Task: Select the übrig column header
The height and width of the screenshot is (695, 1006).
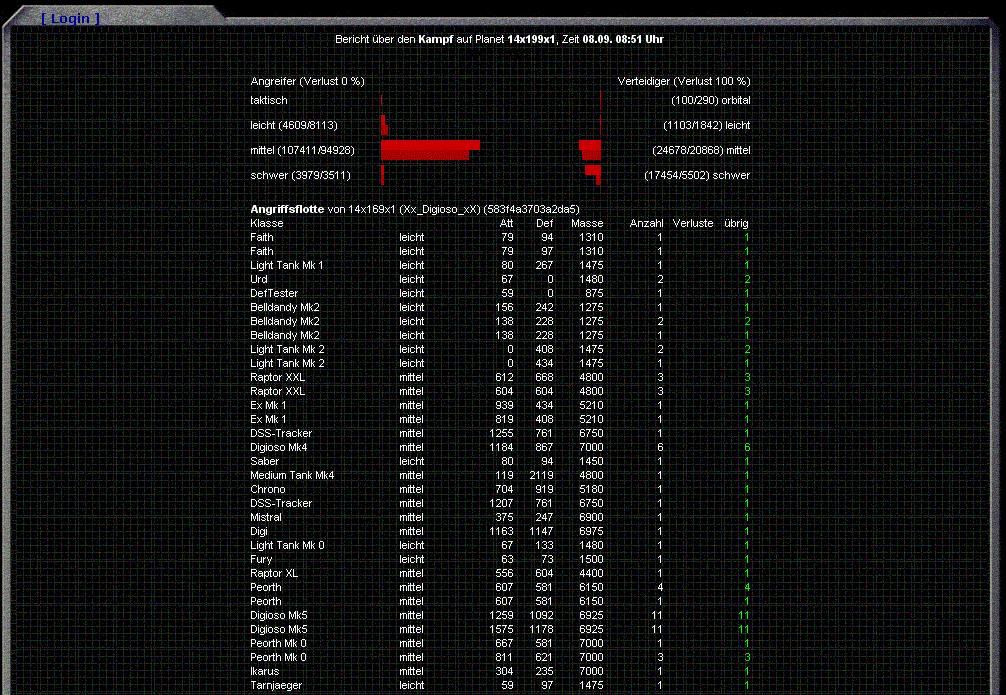Action: pos(737,223)
